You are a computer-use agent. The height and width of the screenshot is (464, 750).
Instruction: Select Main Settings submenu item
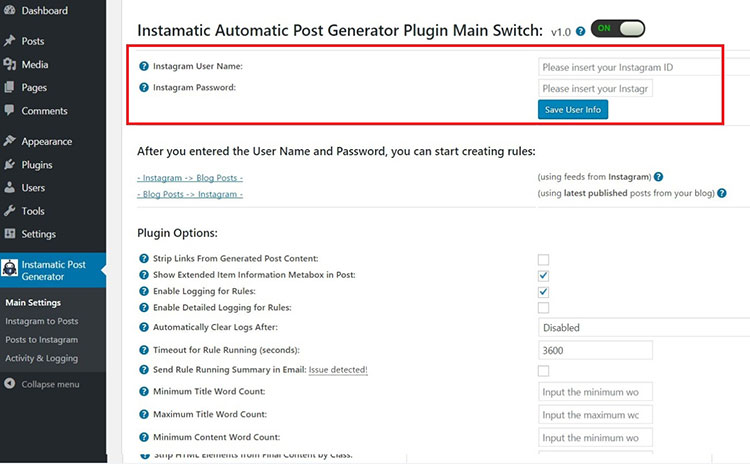(x=33, y=302)
